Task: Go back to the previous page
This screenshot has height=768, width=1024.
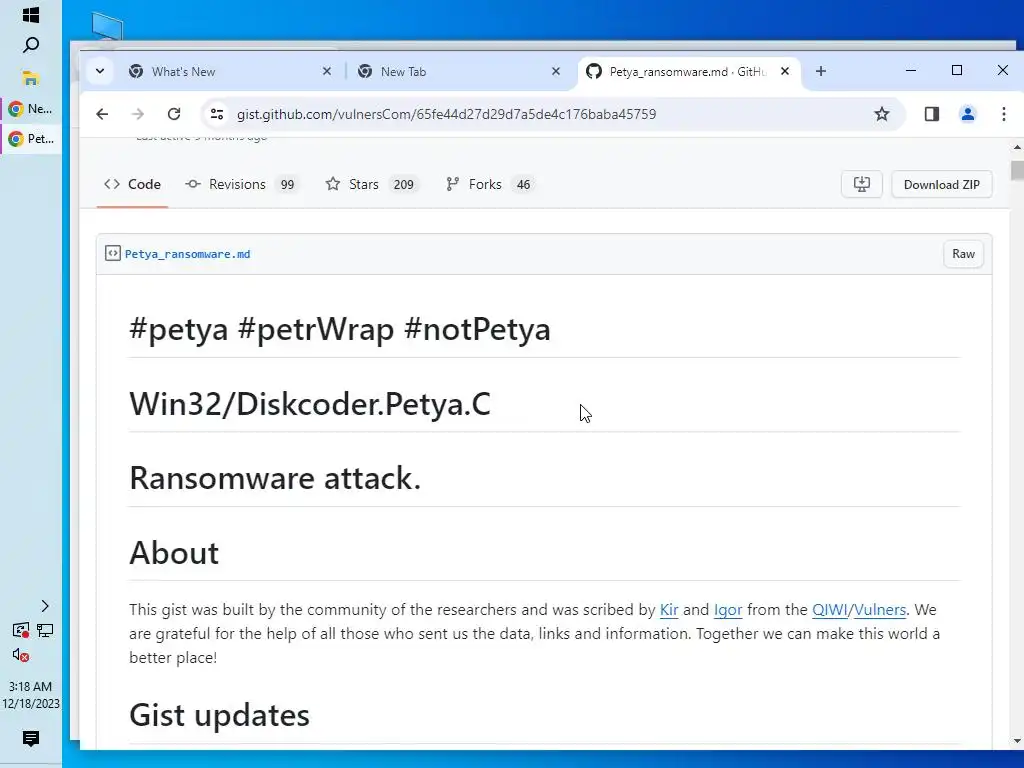Action: pyautogui.click(x=102, y=114)
